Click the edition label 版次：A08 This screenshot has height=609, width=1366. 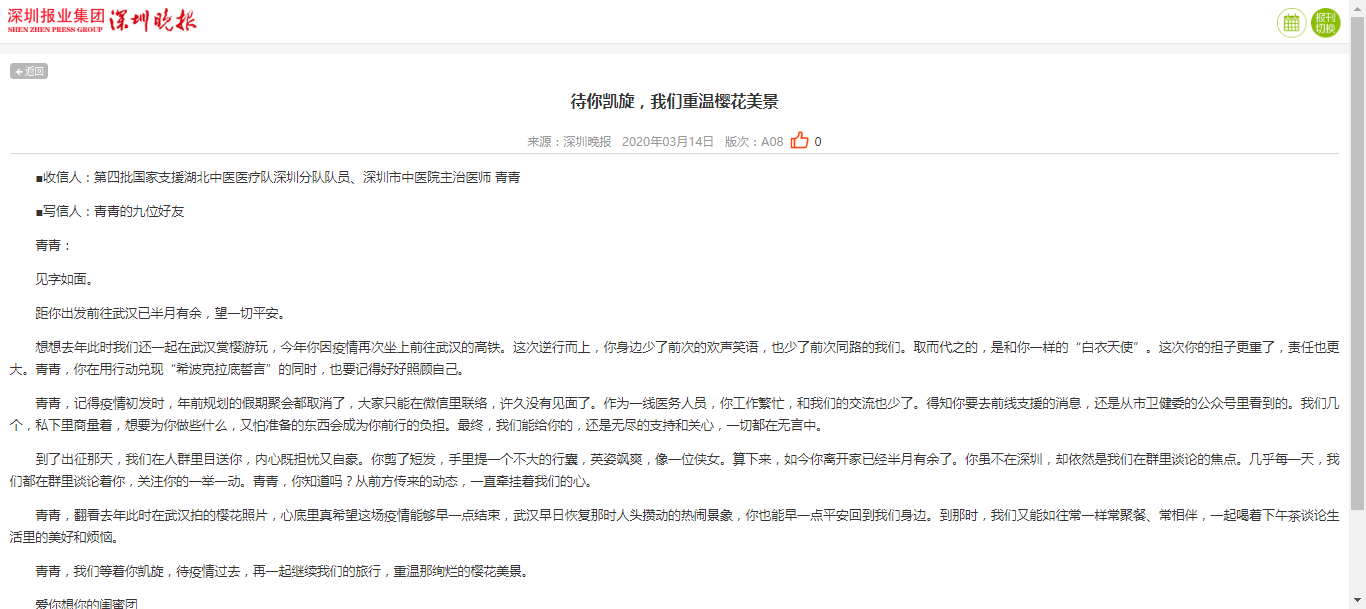754,142
